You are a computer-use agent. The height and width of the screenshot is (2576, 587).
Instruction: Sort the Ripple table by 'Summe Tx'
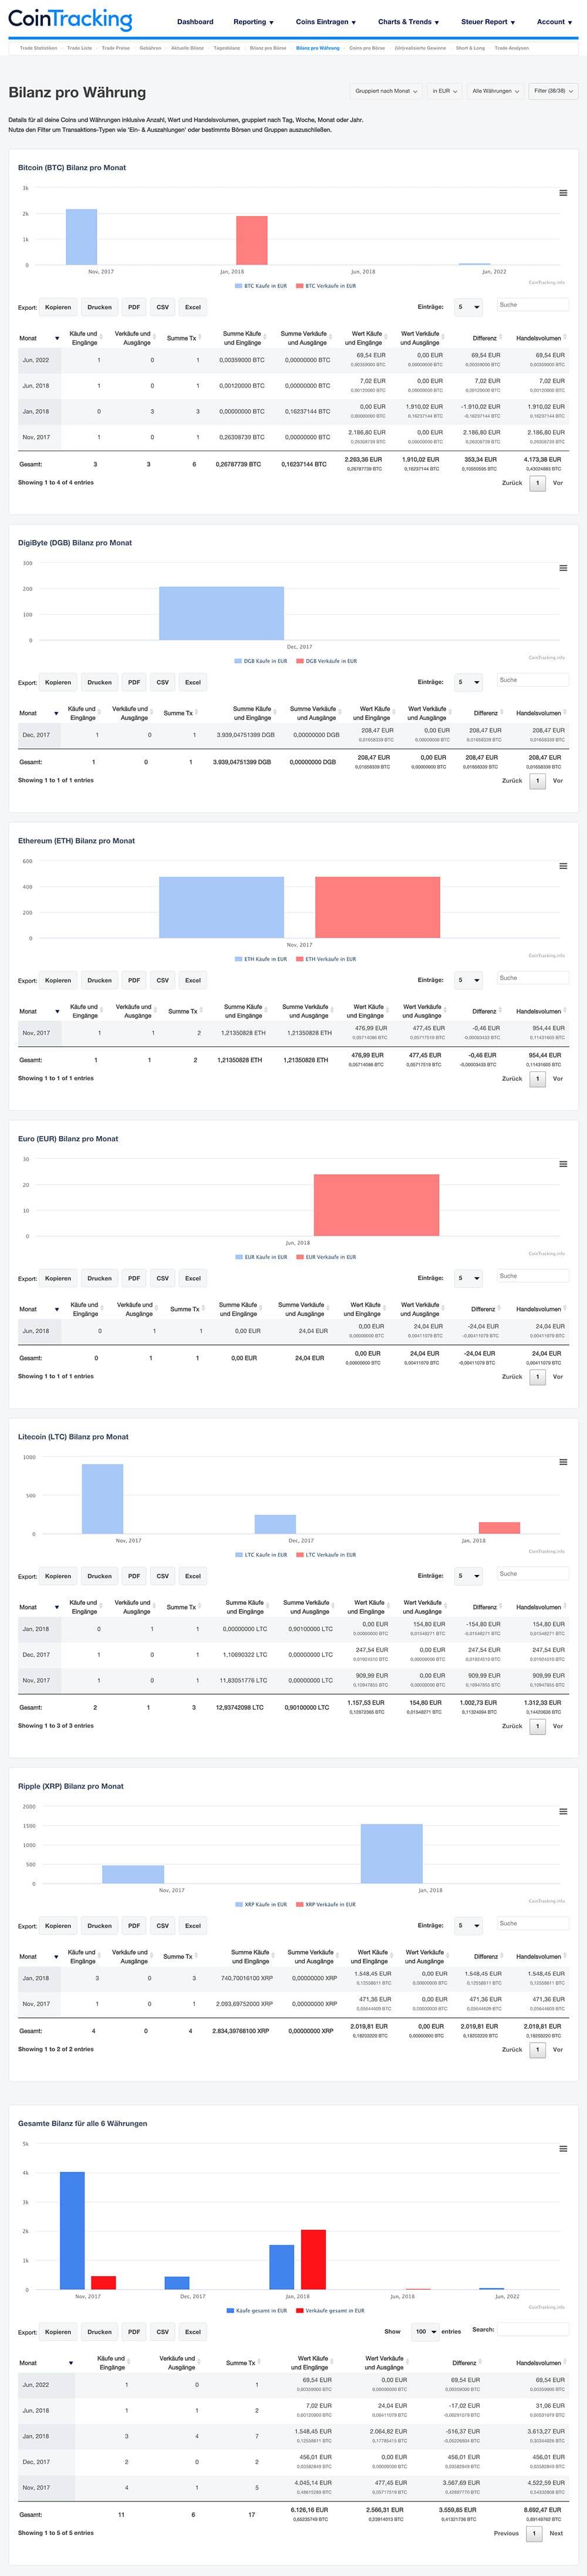coord(179,1957)
